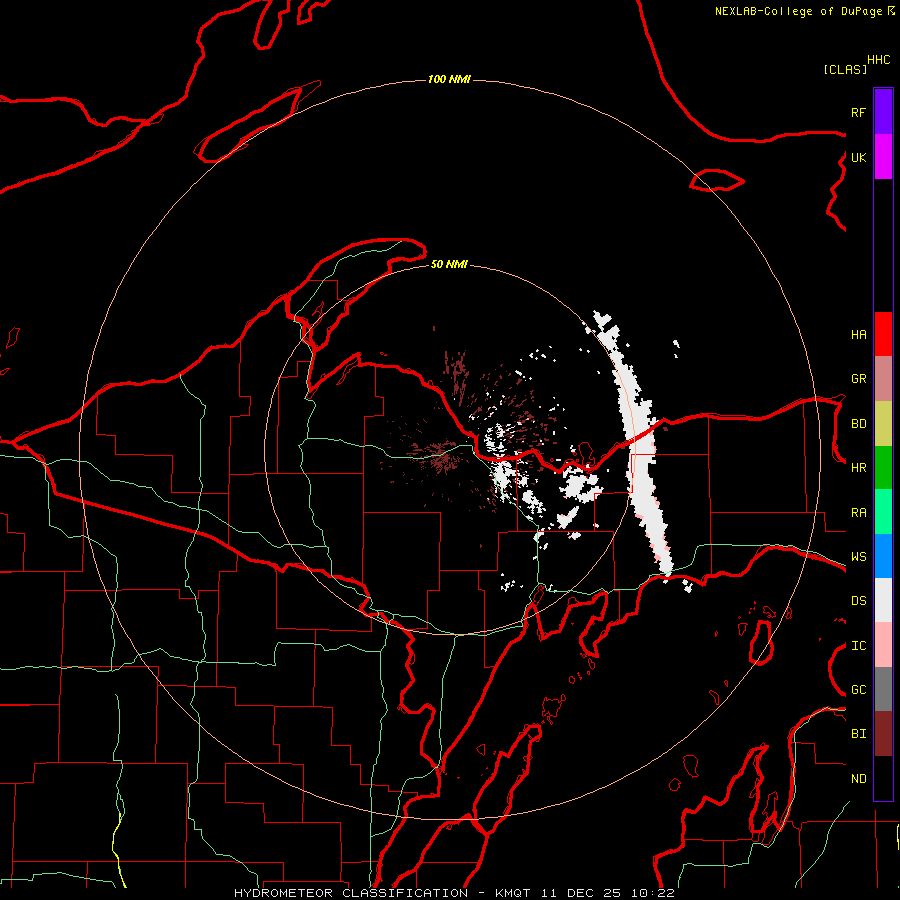Click the WS blue legend swatch

[883, 556]
